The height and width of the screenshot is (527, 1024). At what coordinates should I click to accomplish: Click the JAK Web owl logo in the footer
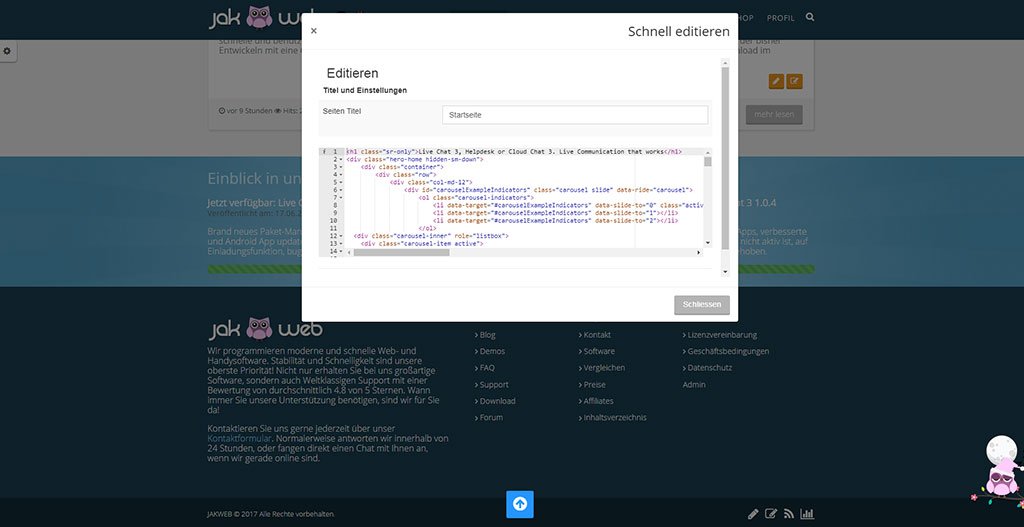[x=265, y=328]
